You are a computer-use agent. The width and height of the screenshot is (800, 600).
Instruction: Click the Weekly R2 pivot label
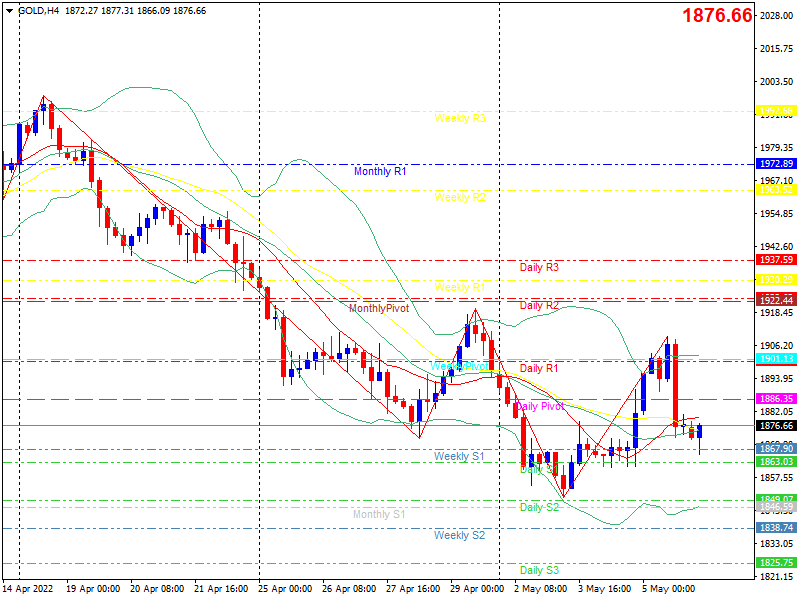(460, 197)
